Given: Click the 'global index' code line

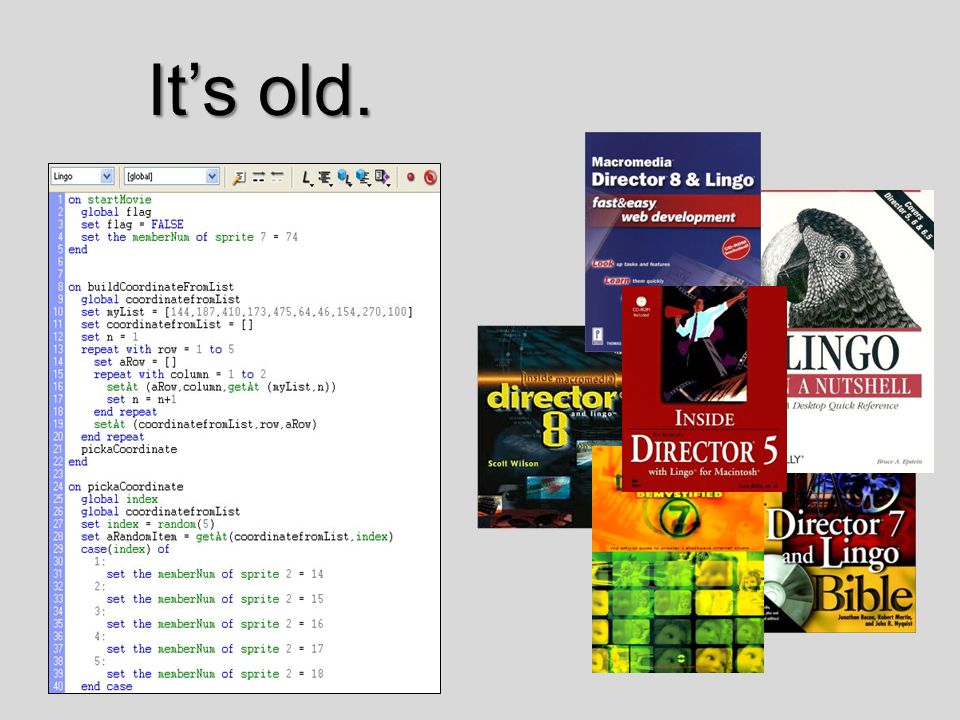Looking at the screenshot, I should [119, 499].
